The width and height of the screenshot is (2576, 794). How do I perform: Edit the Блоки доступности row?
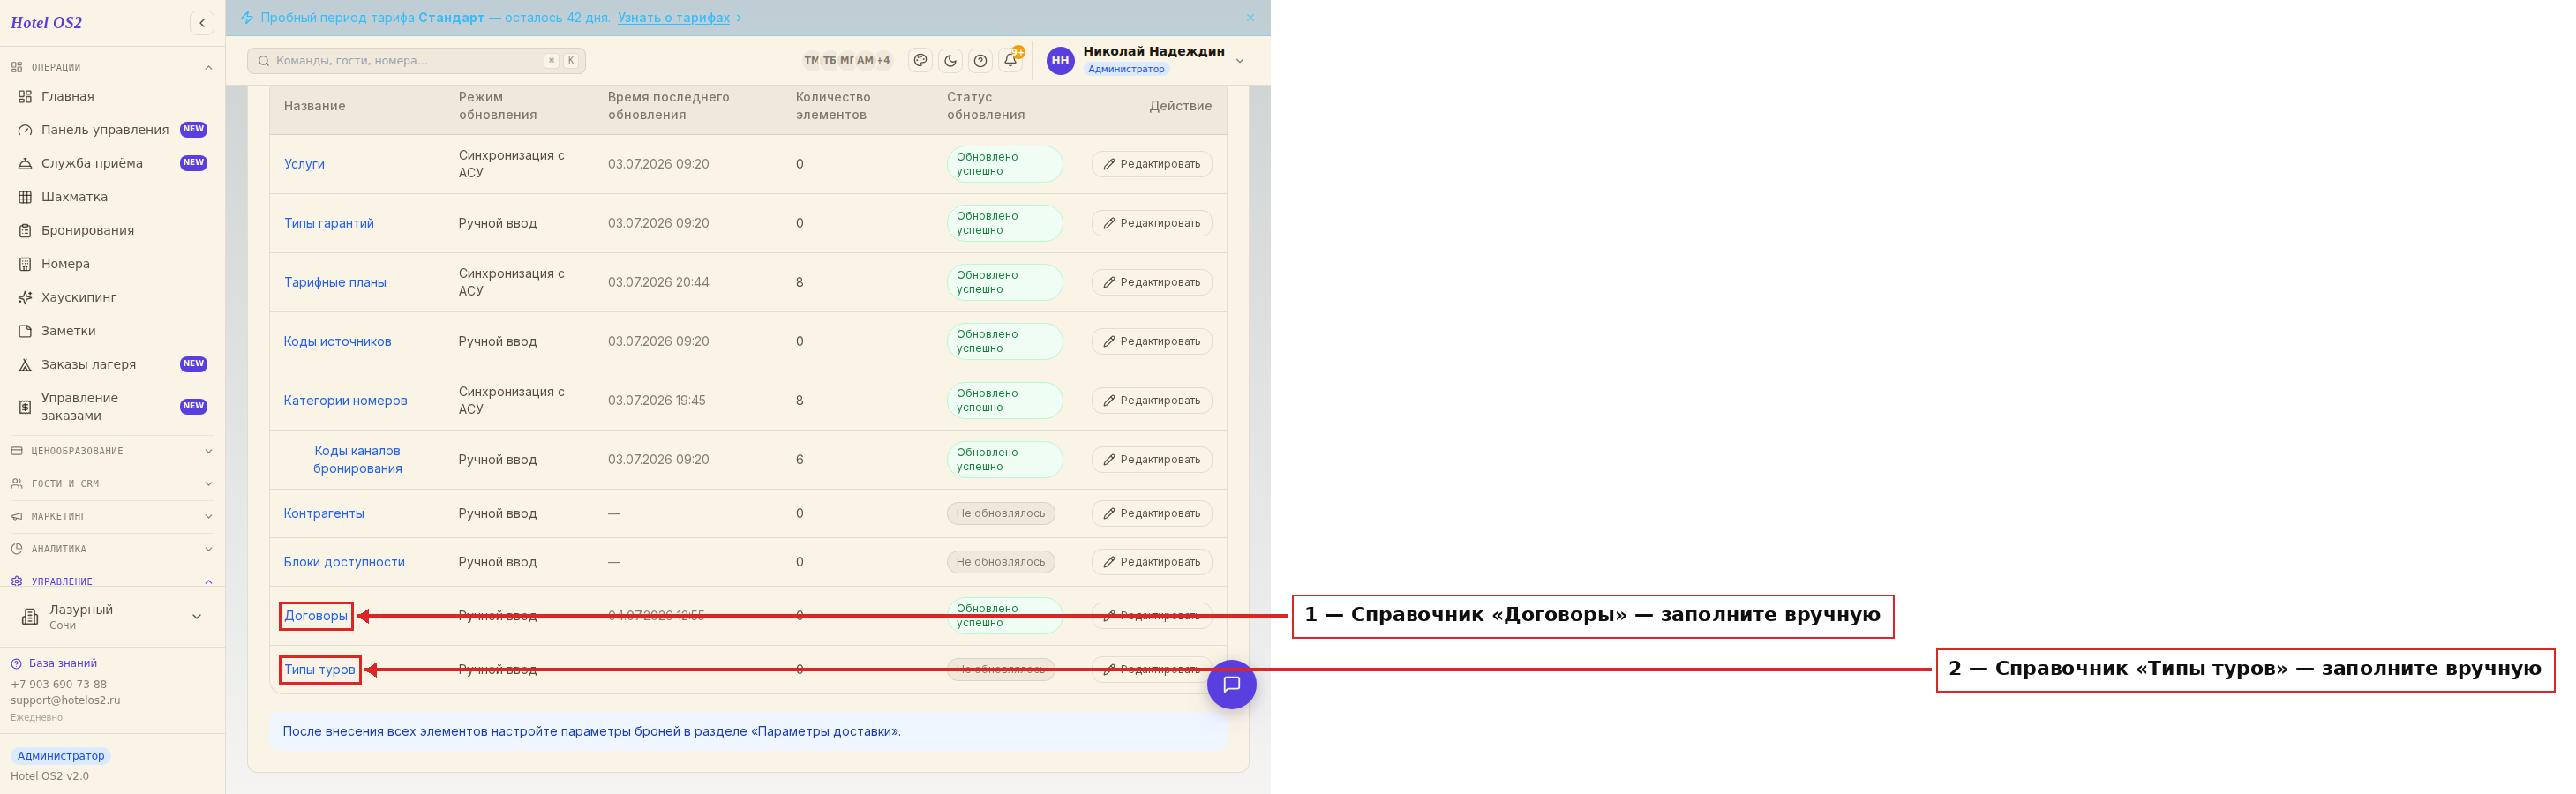coord(1151,562)
